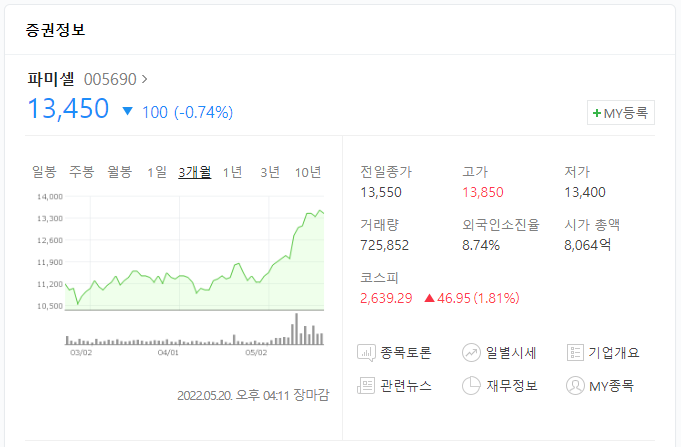Open the 파미셀 stock name link
The height and width of the screenshot is (447, 681).
[51, 78]
